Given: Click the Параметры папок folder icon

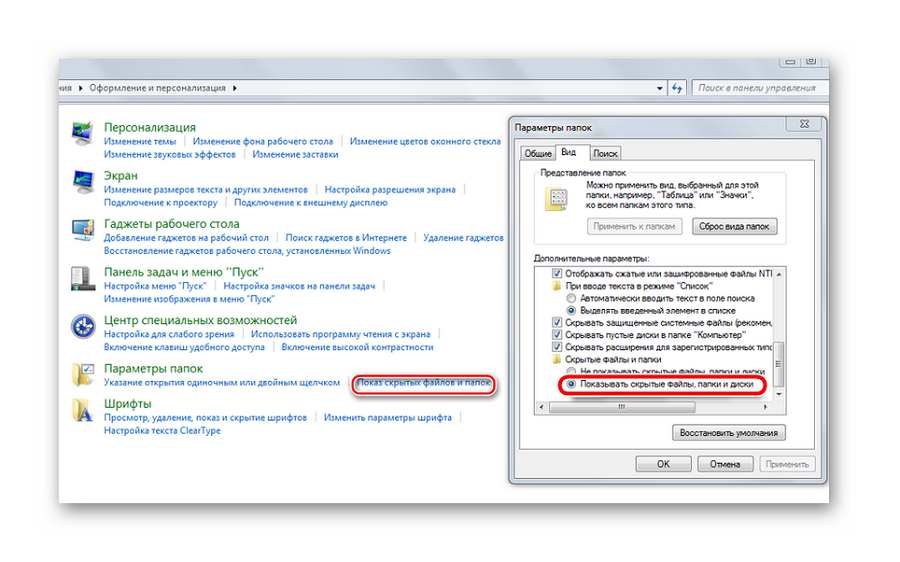Looking at the screenshot, I should coord(82,375).
